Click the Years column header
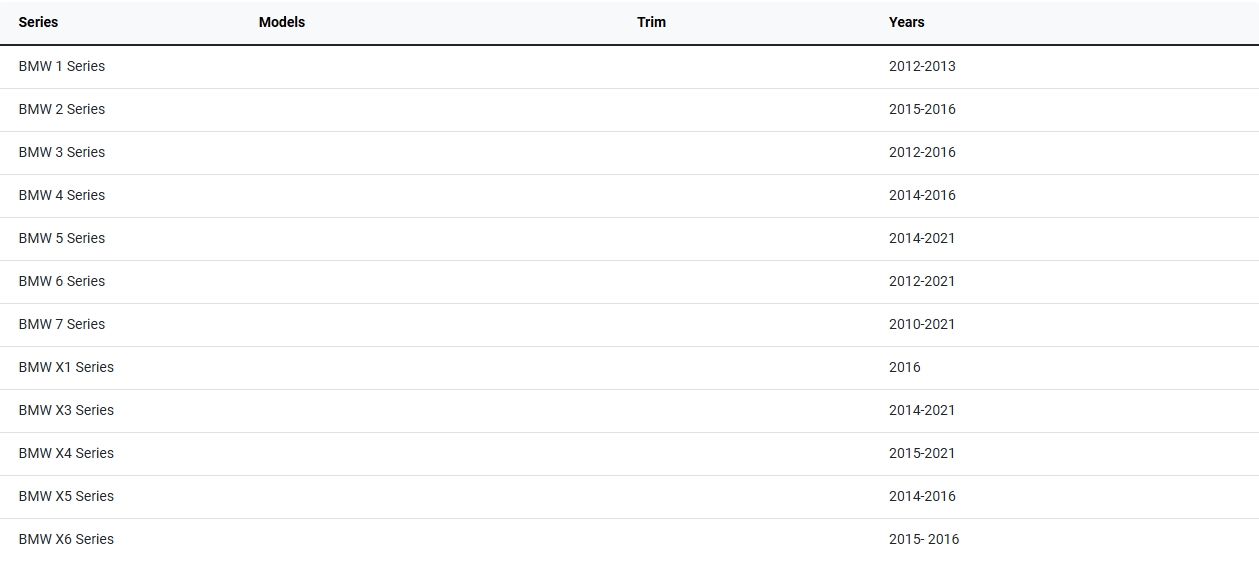This screenshot has width=1259, height=561. click(906, 22)
